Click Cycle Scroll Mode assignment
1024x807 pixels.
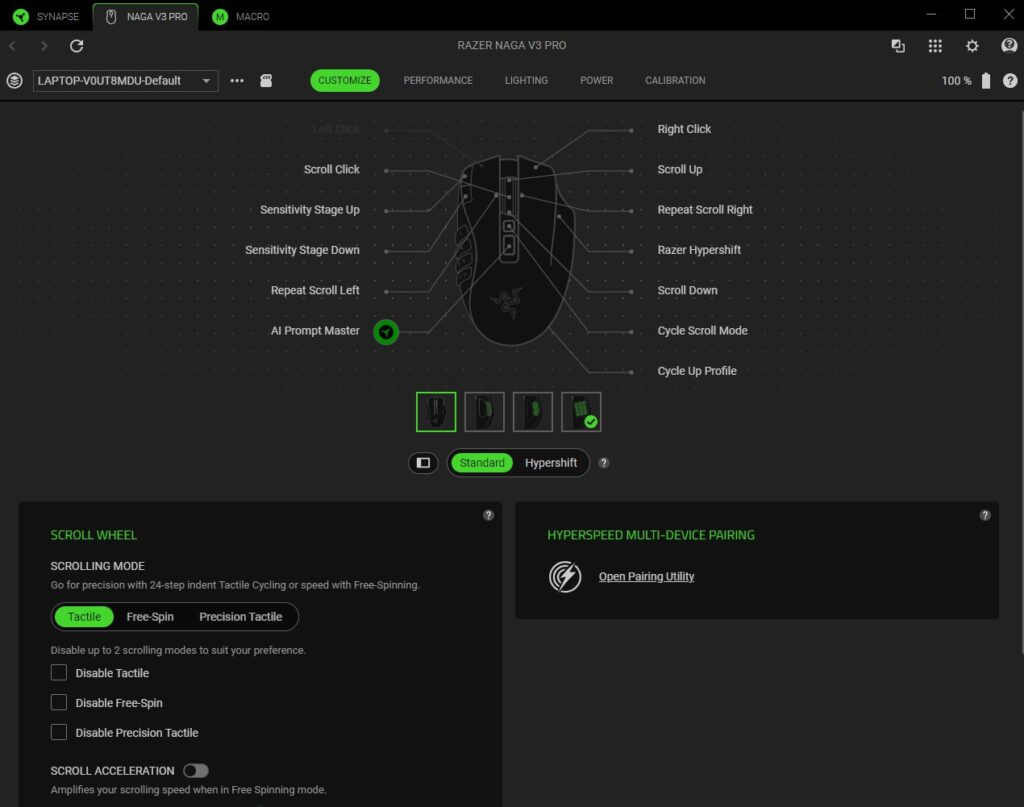(x=703, y=331)
